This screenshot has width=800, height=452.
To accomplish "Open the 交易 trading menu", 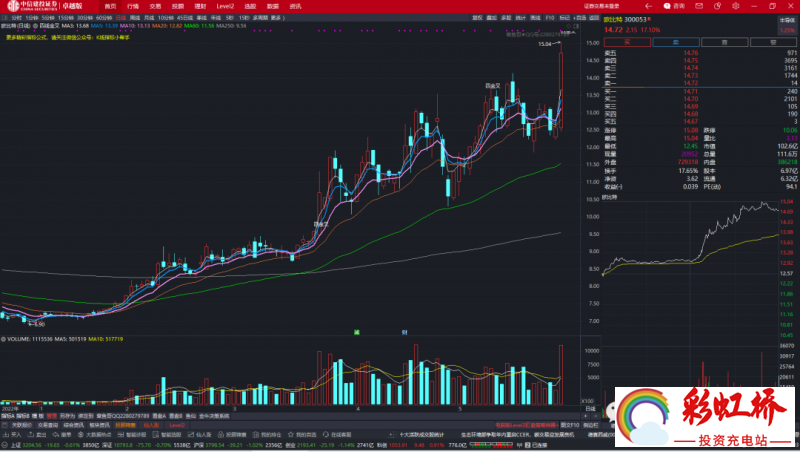I will [155, 6].
